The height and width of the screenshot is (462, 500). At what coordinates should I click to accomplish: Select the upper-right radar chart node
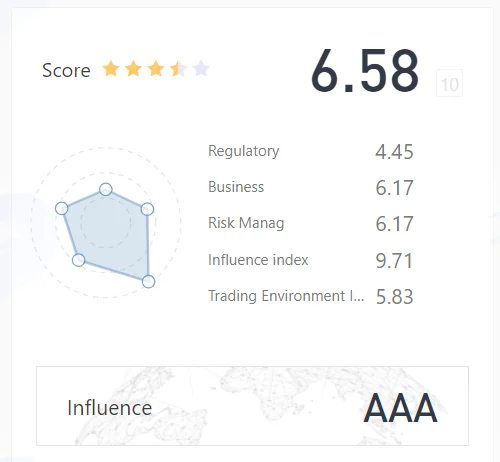coord(147,209)
